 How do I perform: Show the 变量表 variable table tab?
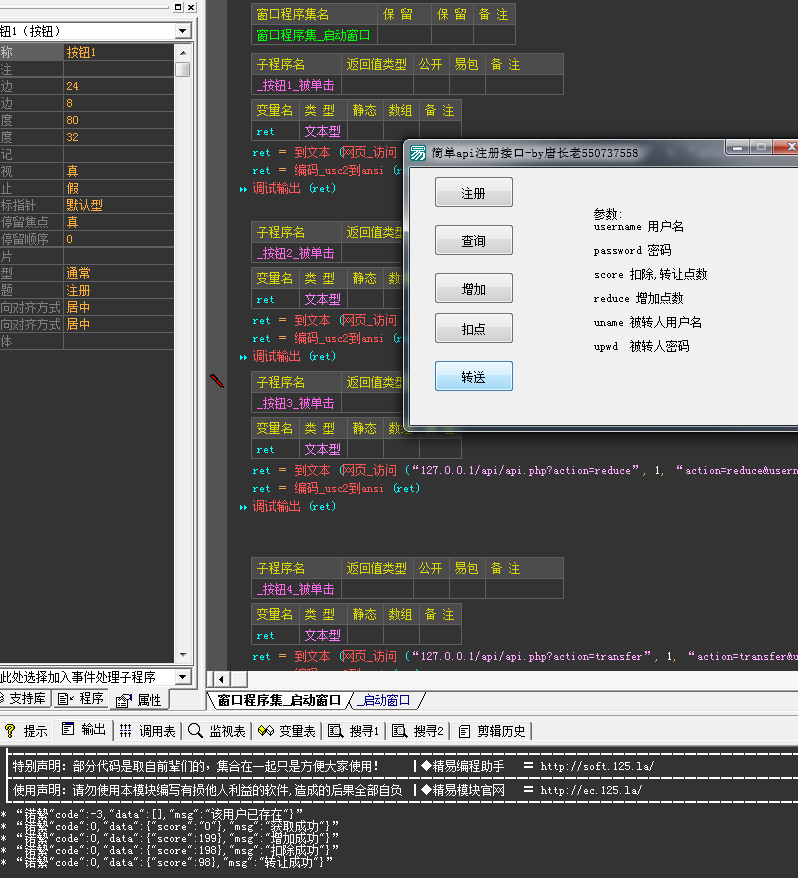coord(287,731)
